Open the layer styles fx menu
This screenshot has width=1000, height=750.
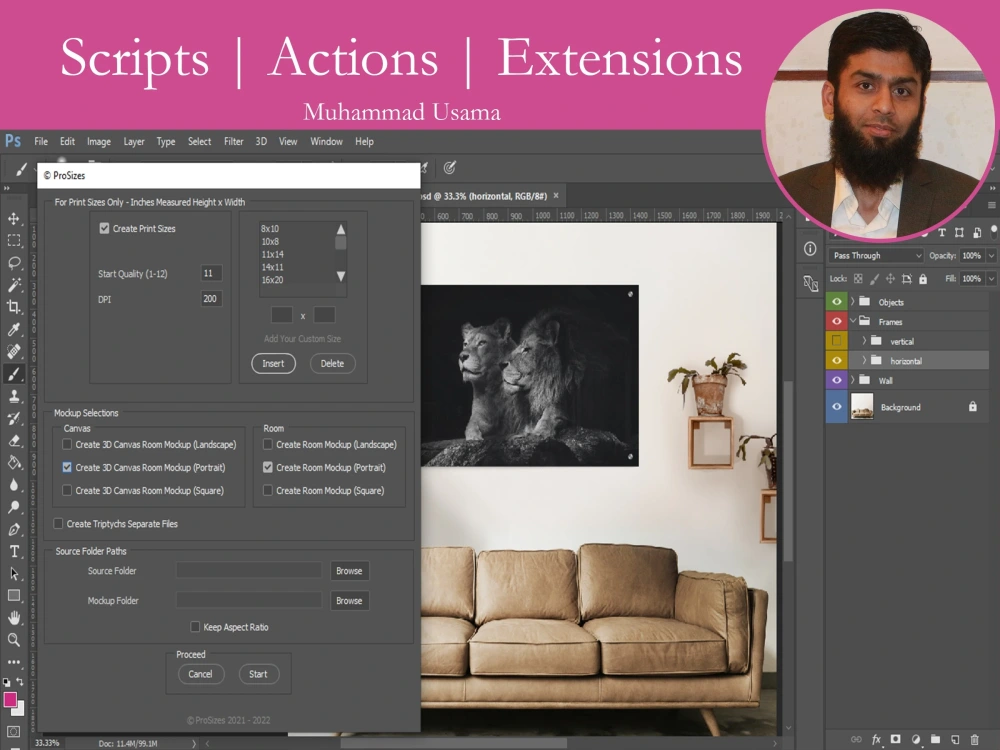point(876,739)
